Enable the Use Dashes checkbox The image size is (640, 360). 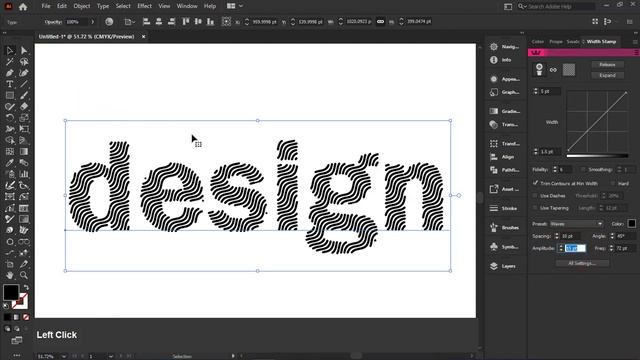(x=535, y=196)
